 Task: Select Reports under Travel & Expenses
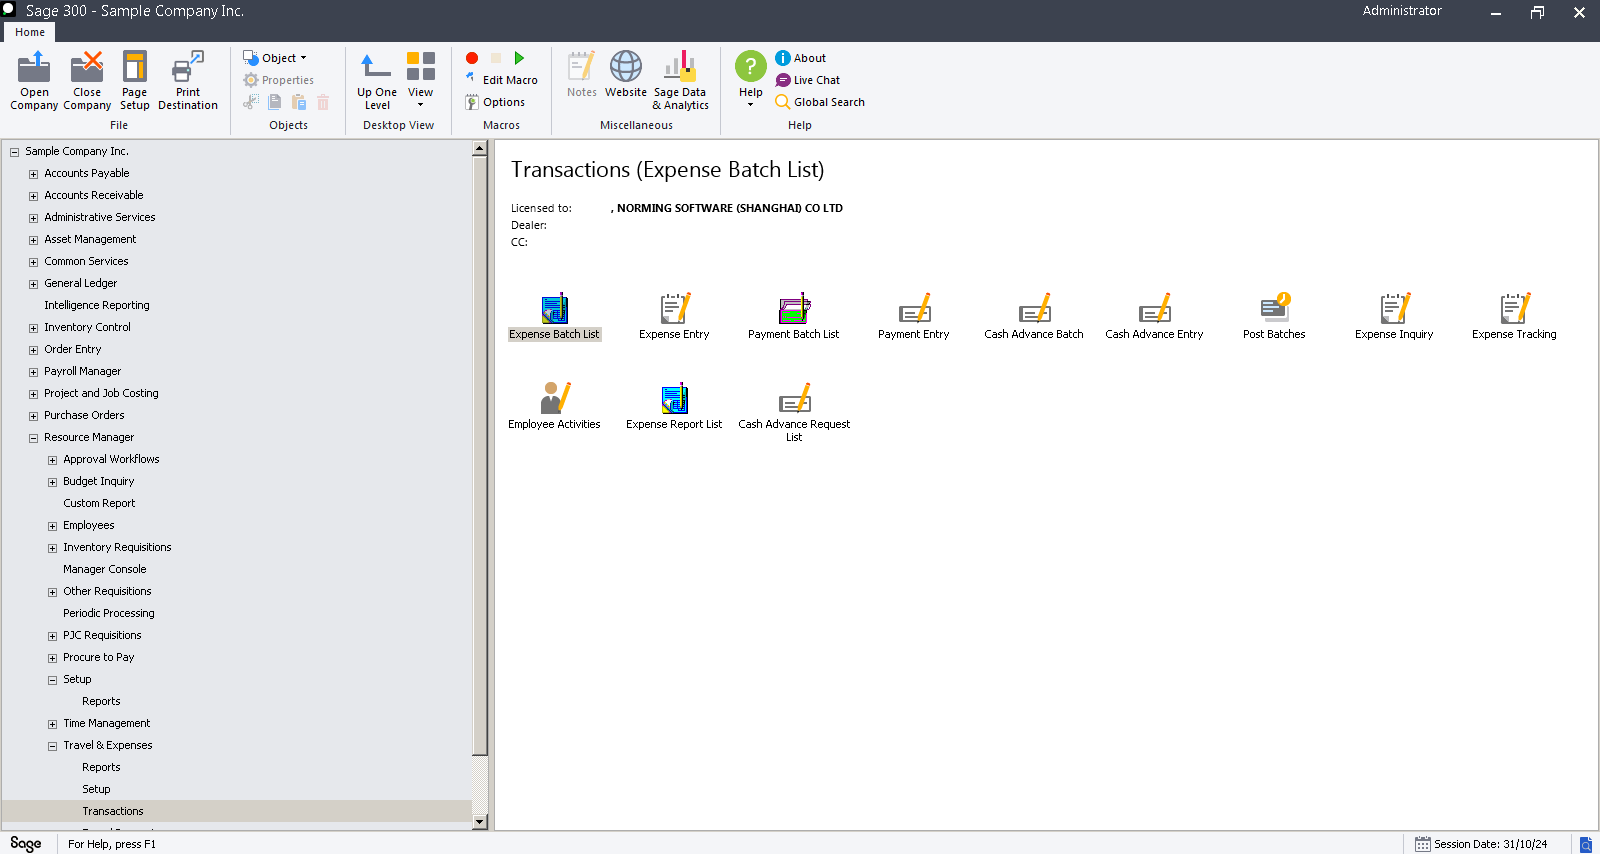pos(101,767)
